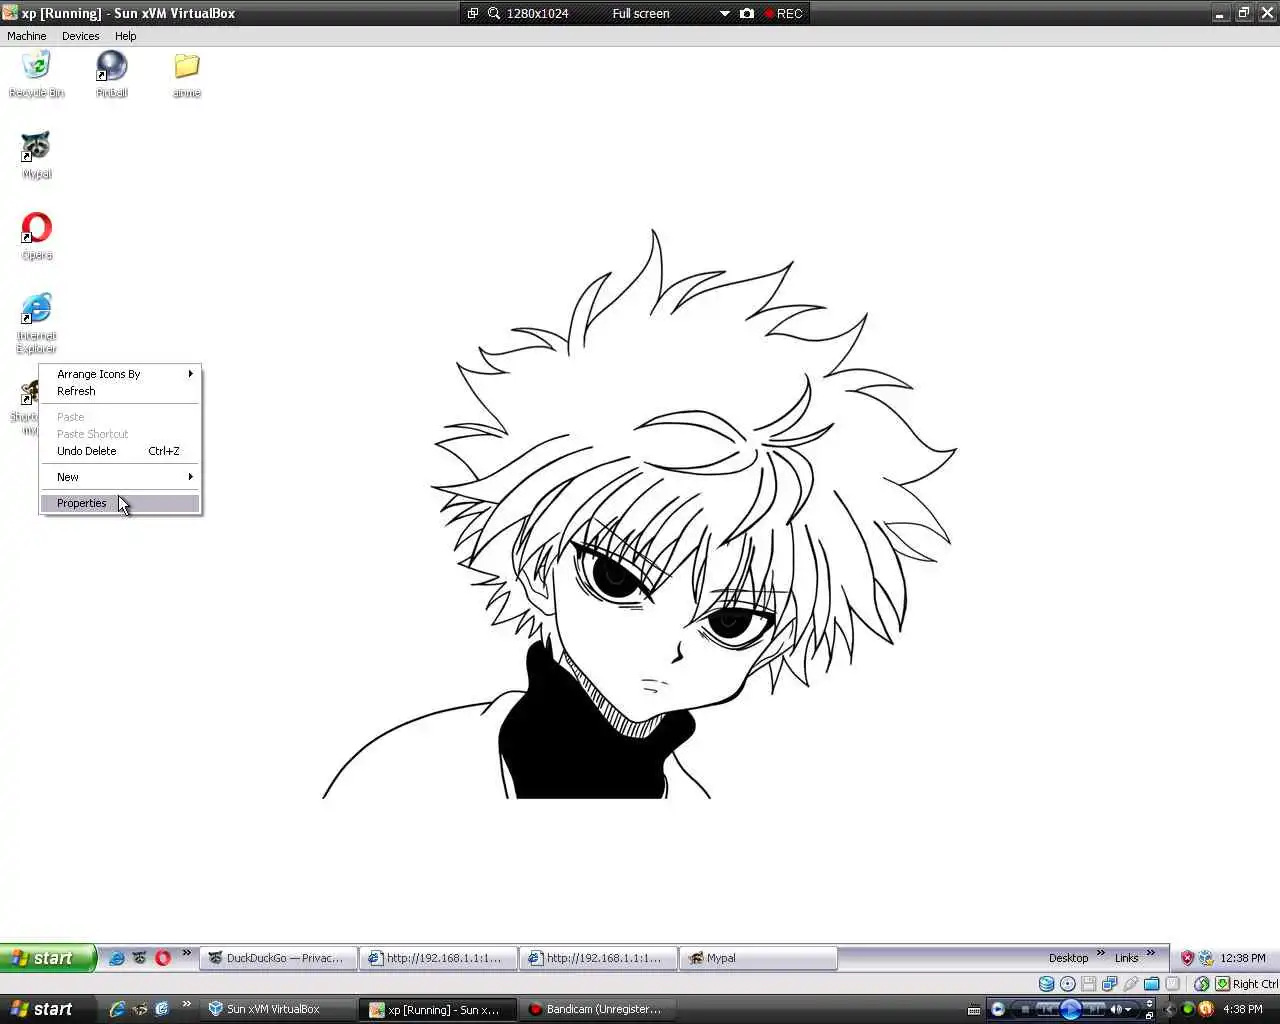Click Mypal raccoon icon in guest Quick Launch
The height and width of the screenshot is (1024, 1280).
click(x=140, y=958)
